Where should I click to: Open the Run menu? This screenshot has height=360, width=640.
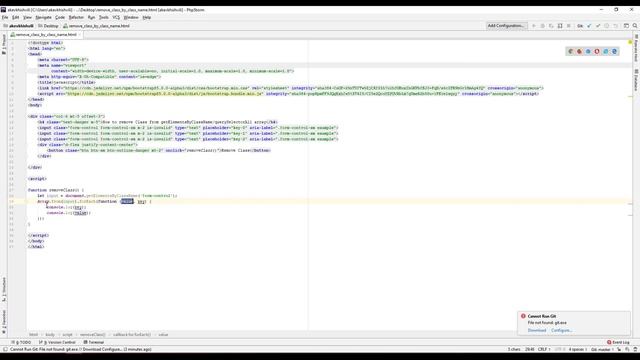click(91, 18)
